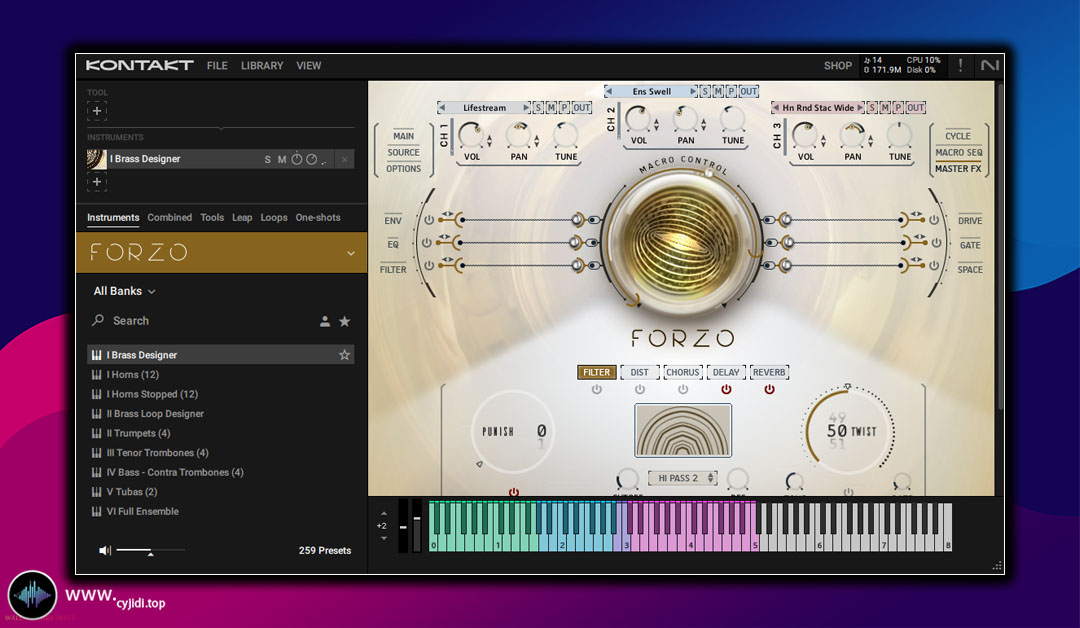Open the Ens Swell source dropdown
This screenshot has width=1080, height=628.
[651, 91]
